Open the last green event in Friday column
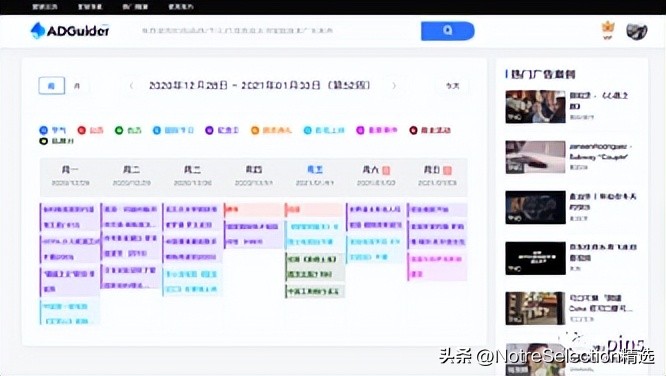This screenshot has height=376, width=666. point(315,291)
